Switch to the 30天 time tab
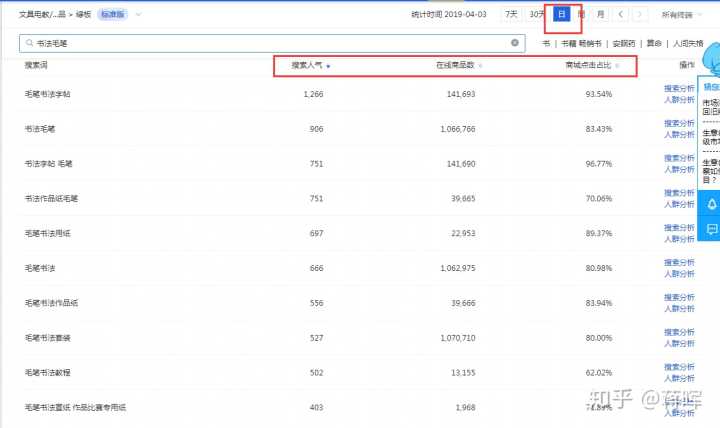The image size is (720, 428). point(537,15)
